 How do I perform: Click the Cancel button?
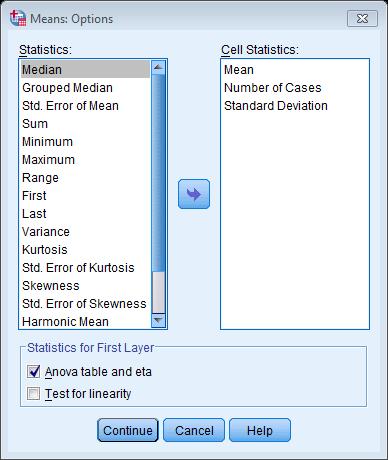click(194, 430)
